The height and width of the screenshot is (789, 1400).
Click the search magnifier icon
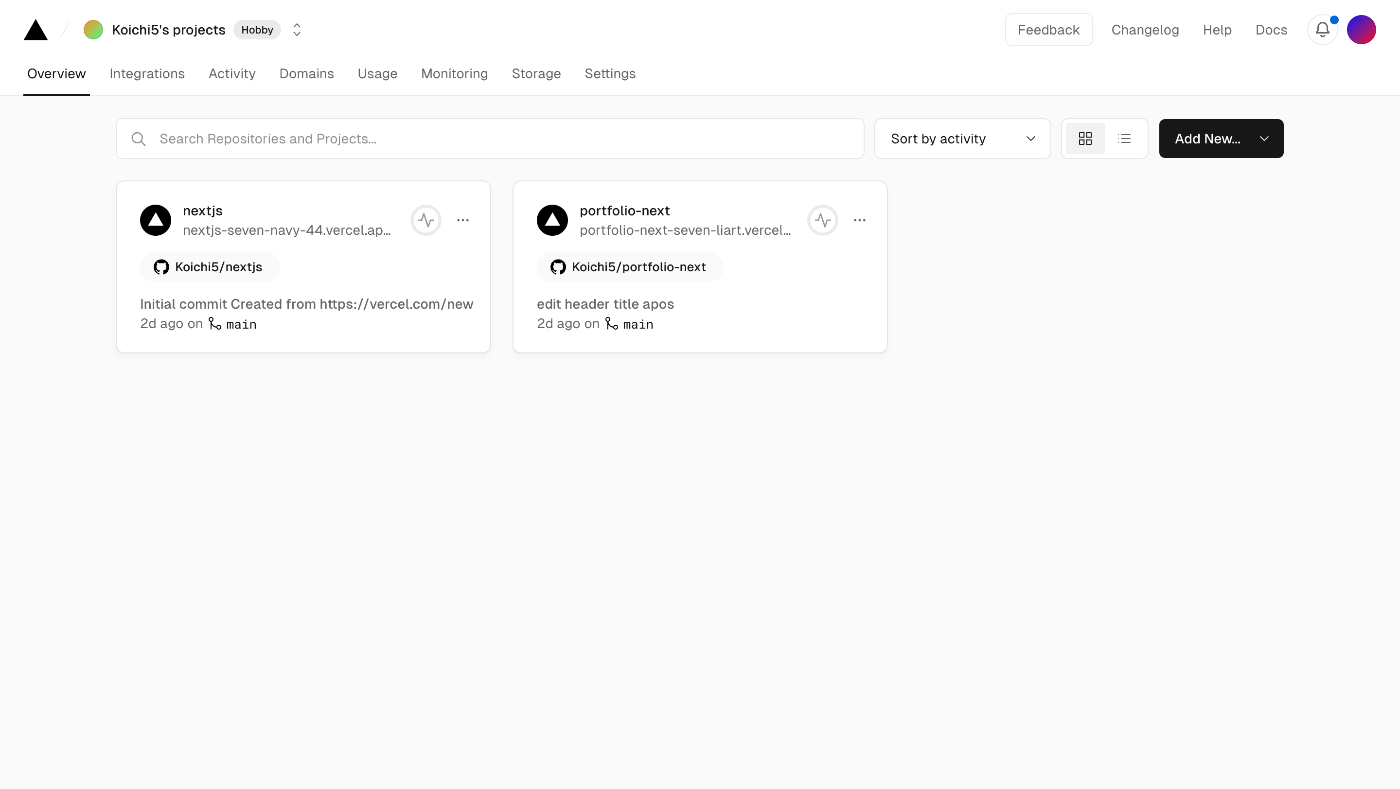(139, 139)
